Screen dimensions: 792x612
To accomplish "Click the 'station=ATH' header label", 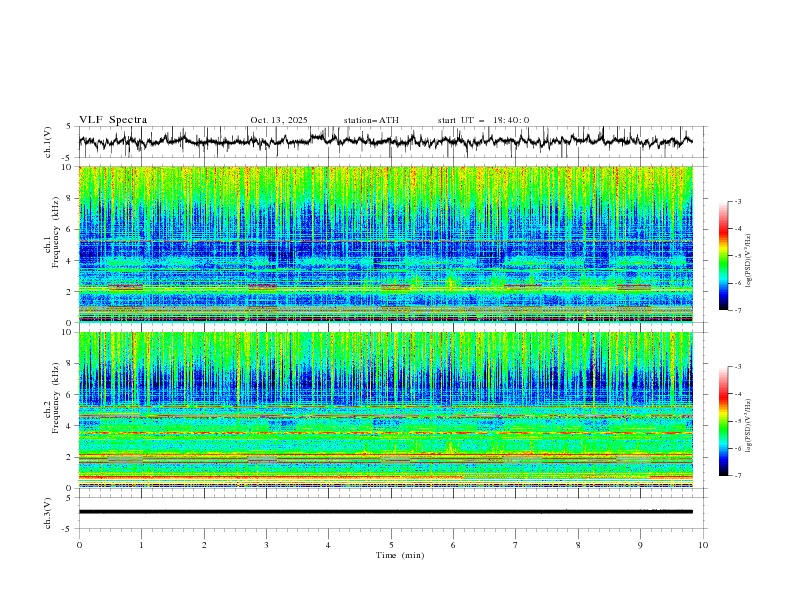I will [371, 120].
